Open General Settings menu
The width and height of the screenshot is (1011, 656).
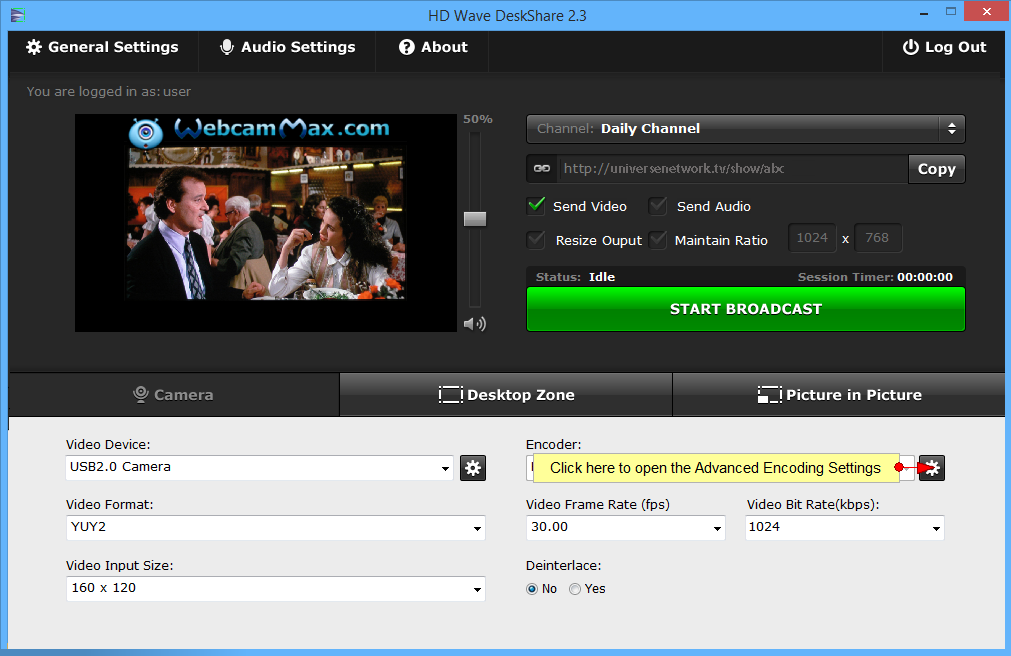(x=102, y=47)
